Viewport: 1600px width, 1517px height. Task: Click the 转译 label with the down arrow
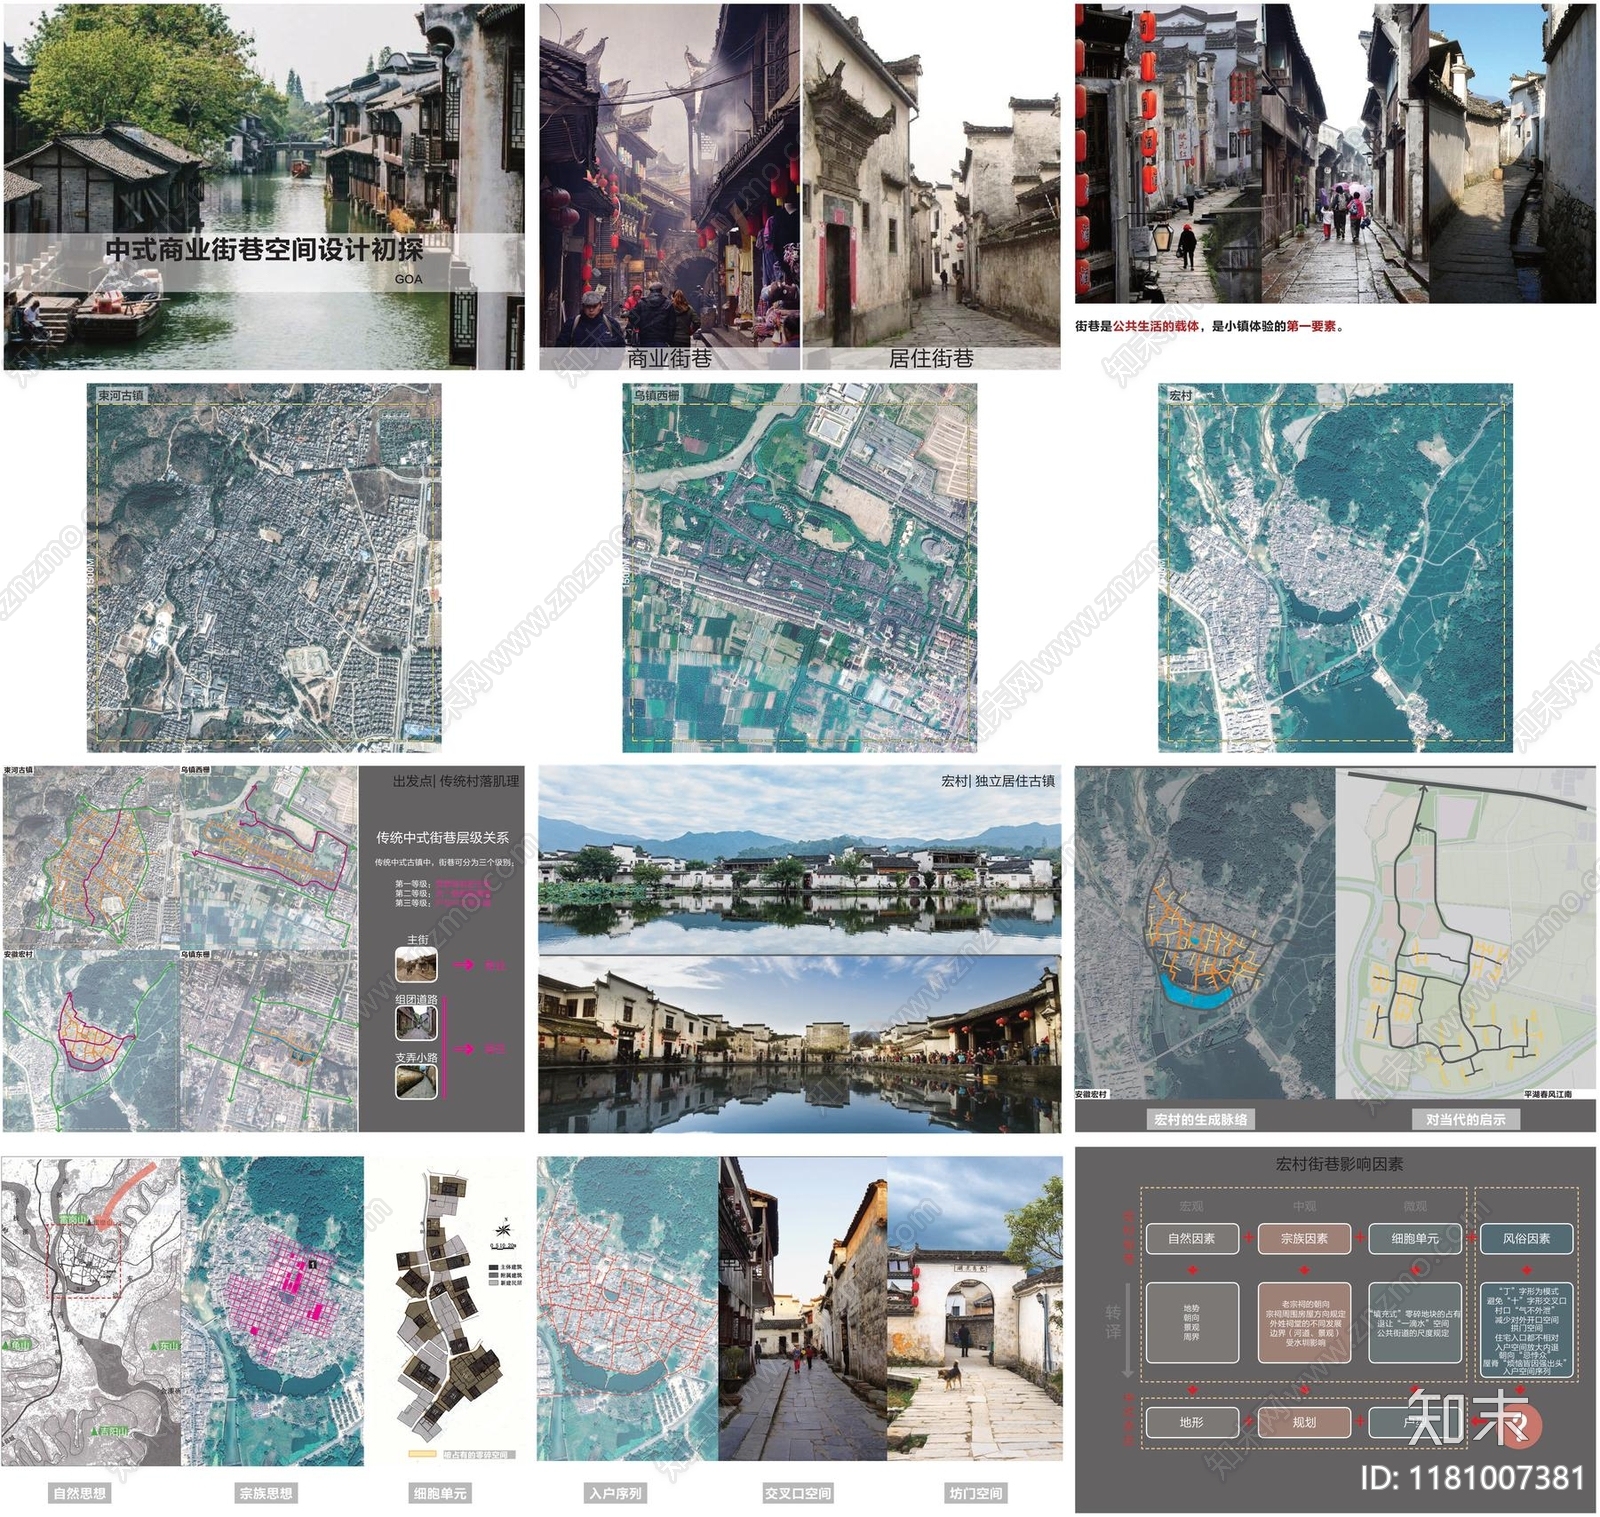[1113, 1322]
